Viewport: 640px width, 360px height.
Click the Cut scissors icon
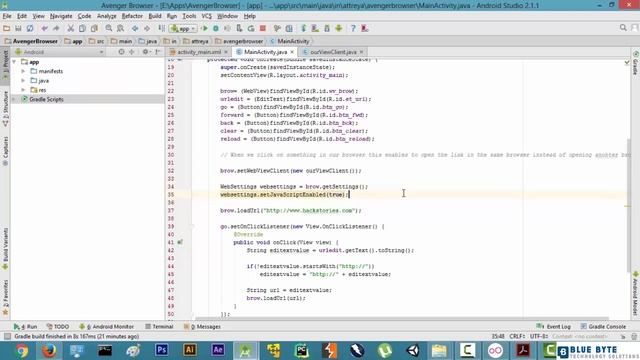point(71,28)
